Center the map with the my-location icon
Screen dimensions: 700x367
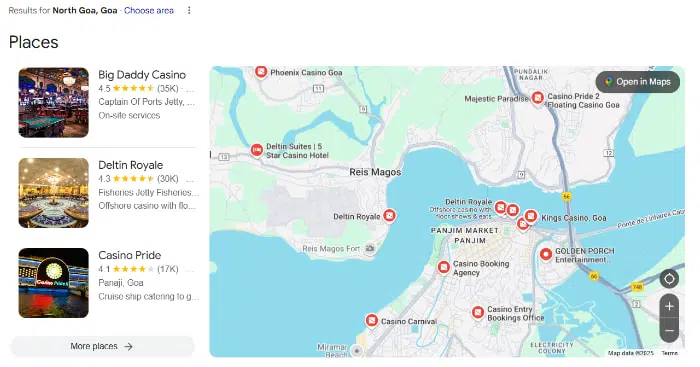point(669,279)
